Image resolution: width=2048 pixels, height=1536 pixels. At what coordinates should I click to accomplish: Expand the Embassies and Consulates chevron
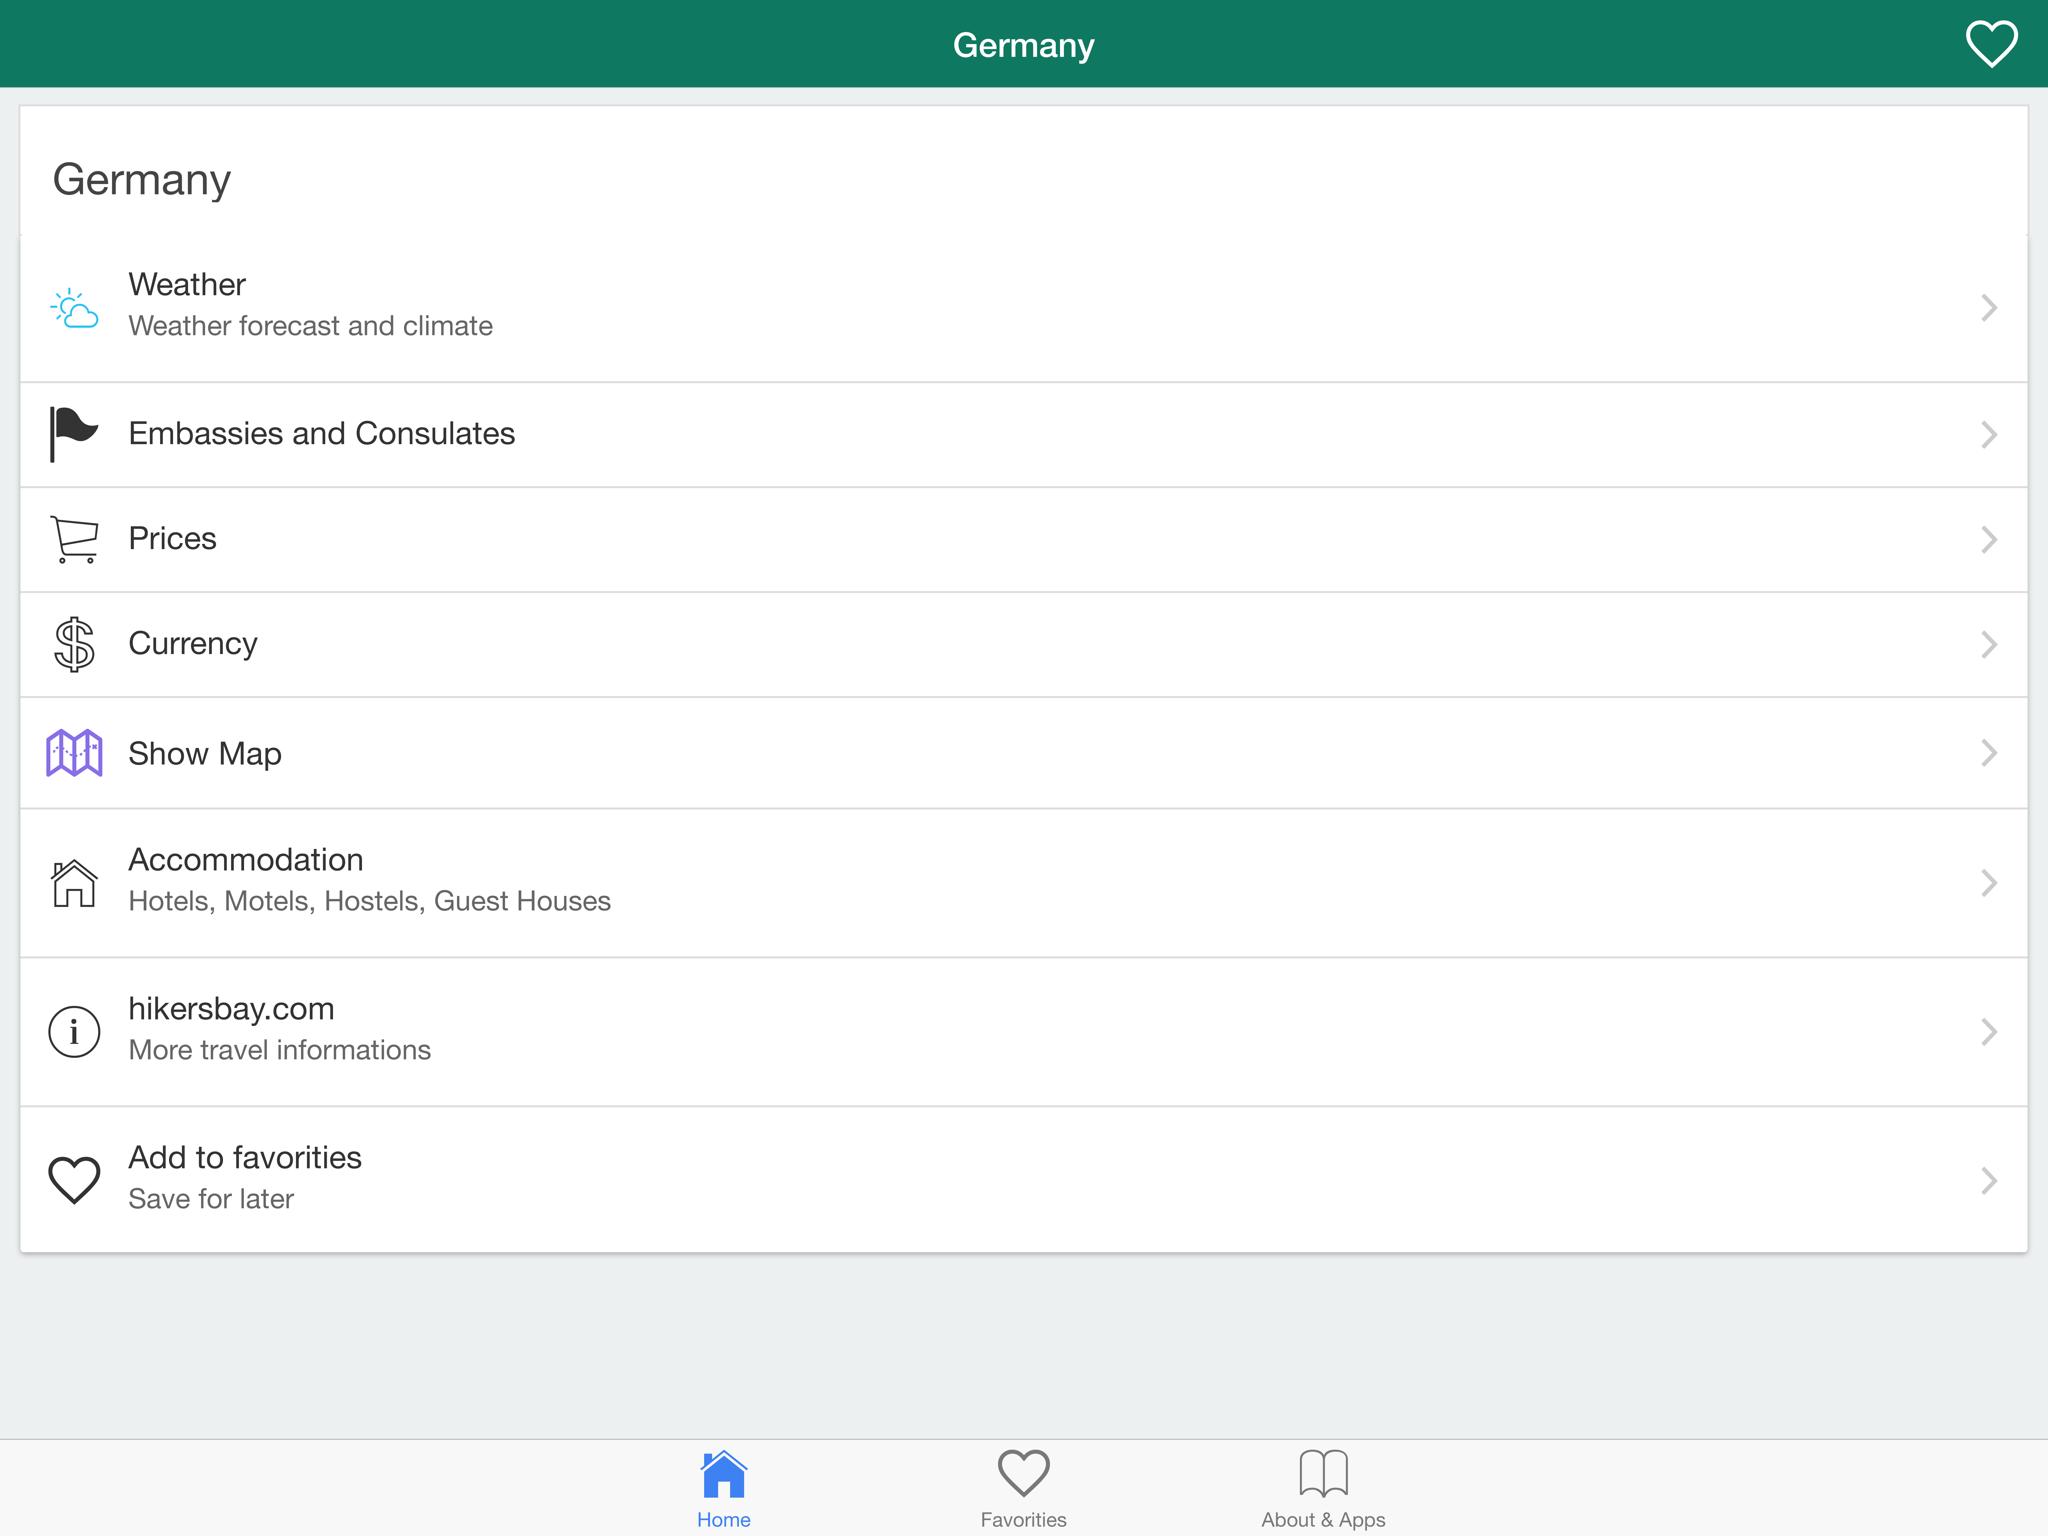pyautogui.click(x=1988, y=434)
